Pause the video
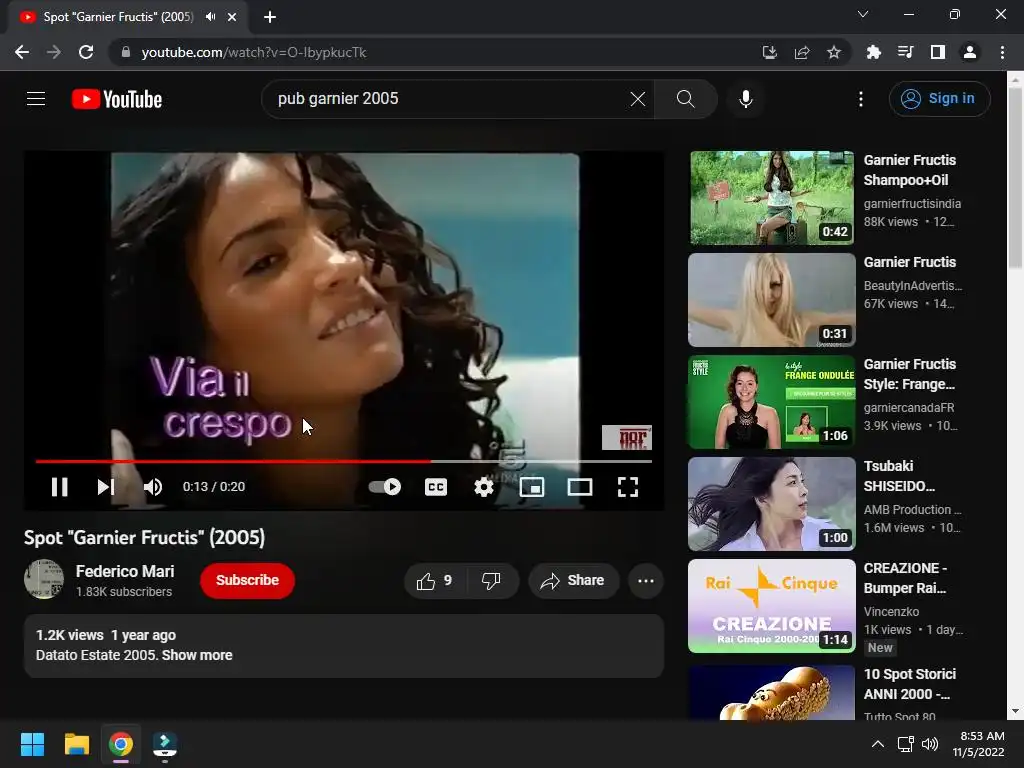 59,487
